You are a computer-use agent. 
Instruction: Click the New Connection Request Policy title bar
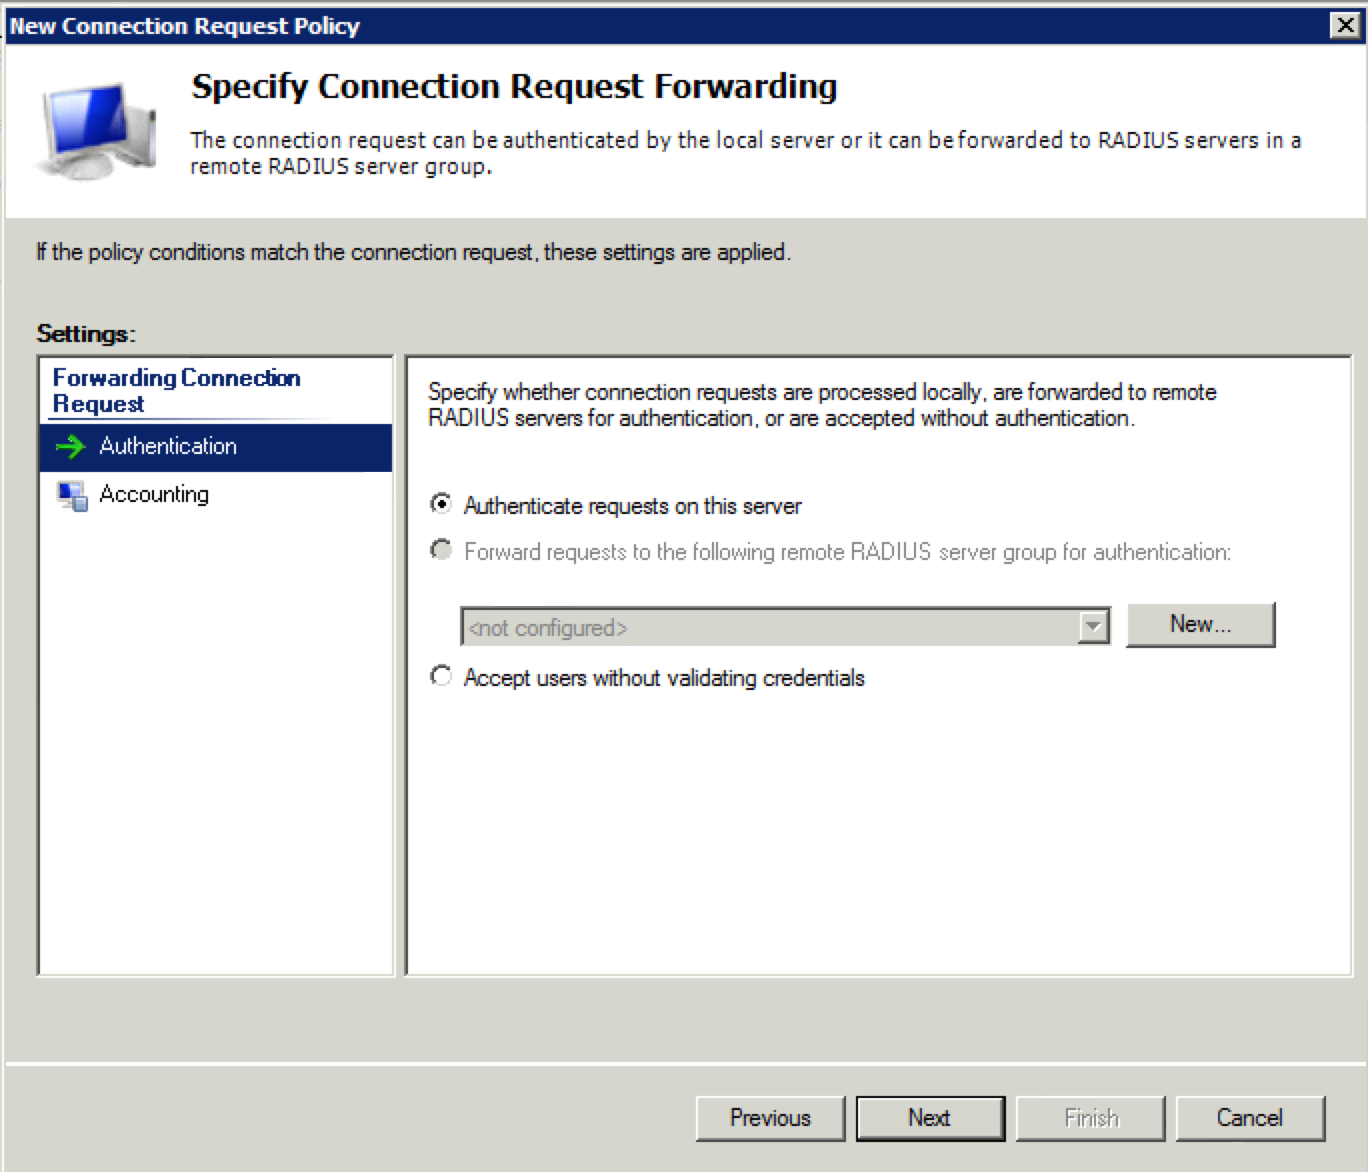pyautogui.click(x=684, y=26)
